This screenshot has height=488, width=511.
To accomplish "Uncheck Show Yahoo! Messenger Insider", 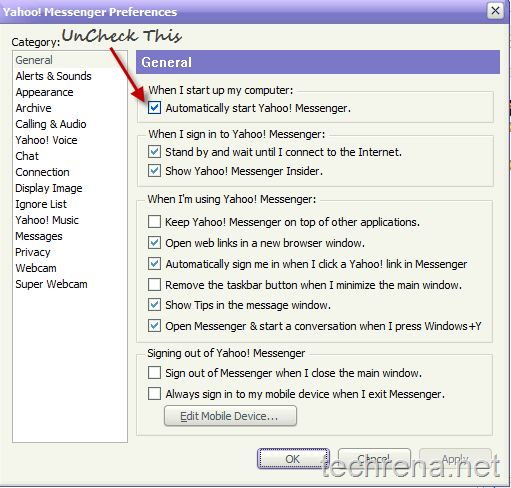I will (x=154, y=171).
